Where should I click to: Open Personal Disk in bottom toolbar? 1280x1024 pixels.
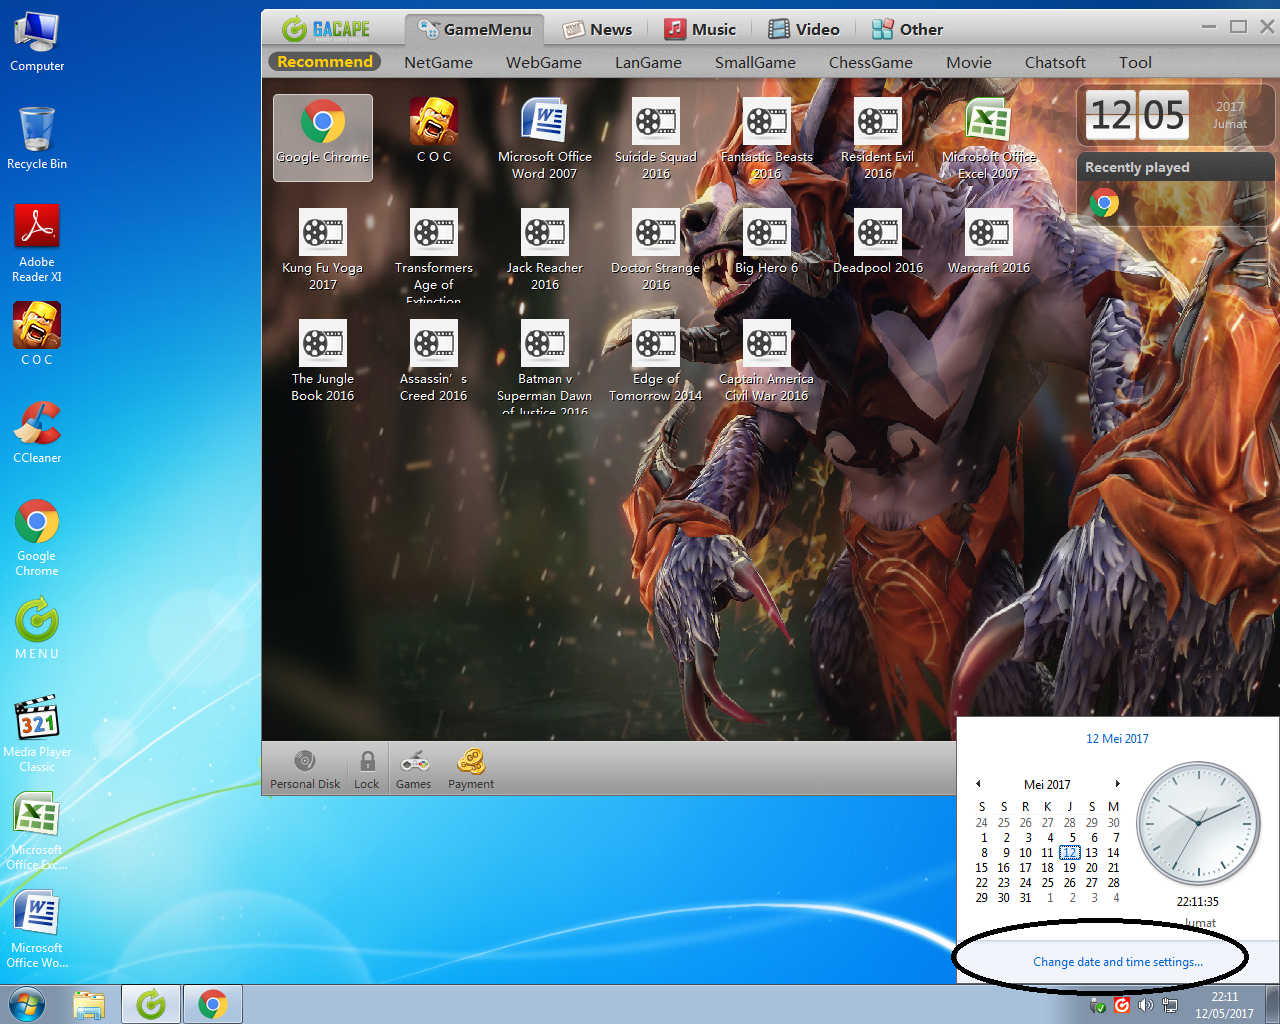pos(305,769)
